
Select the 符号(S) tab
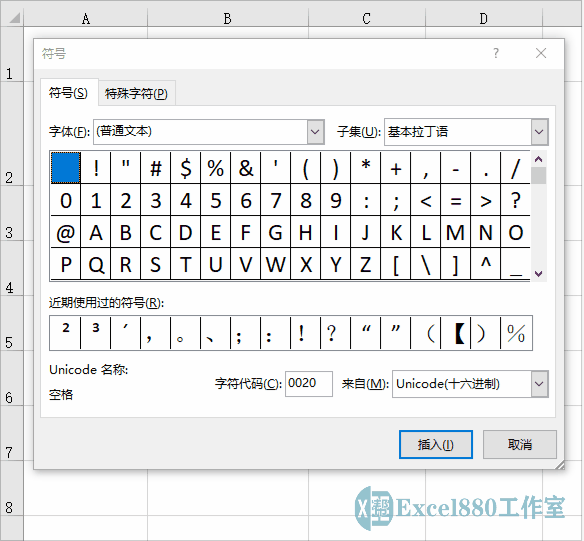pos(69,92)
